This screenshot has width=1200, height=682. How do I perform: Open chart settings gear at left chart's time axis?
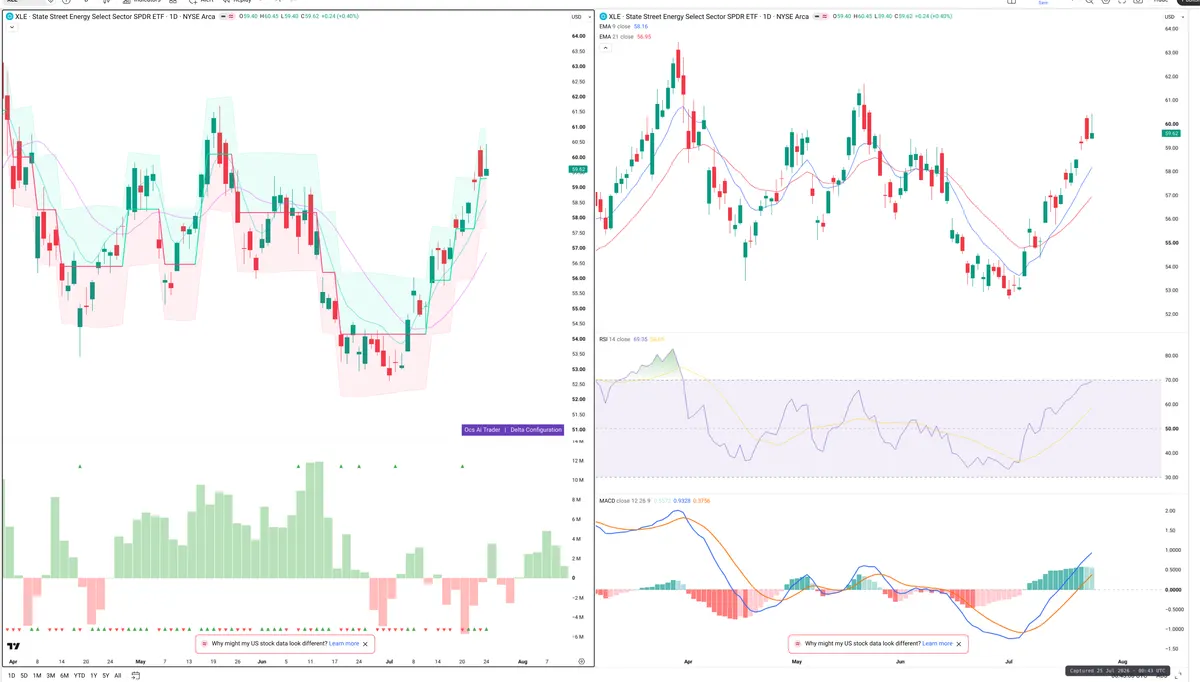pyautogui.click(x=582, y=662)
